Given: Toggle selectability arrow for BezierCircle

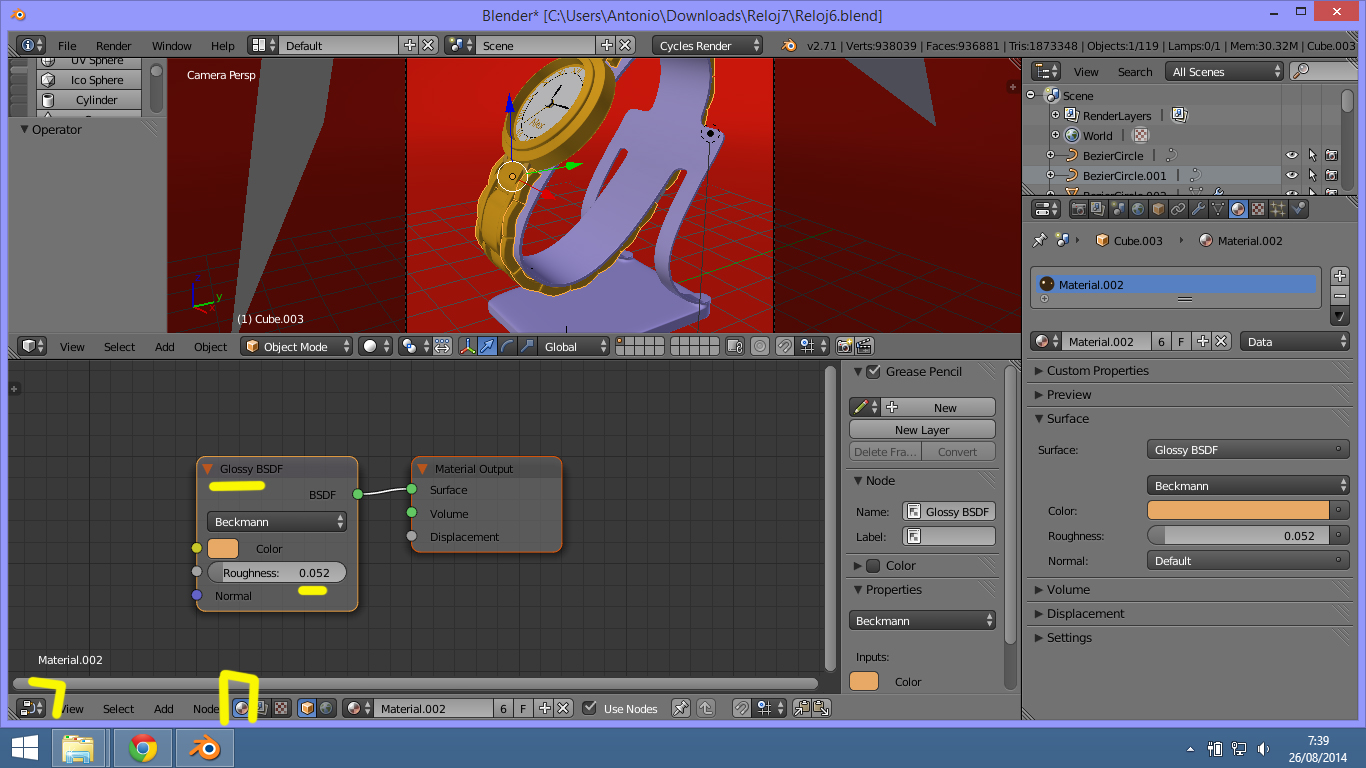Looking at the screenshot, I should pos(1312,155).
